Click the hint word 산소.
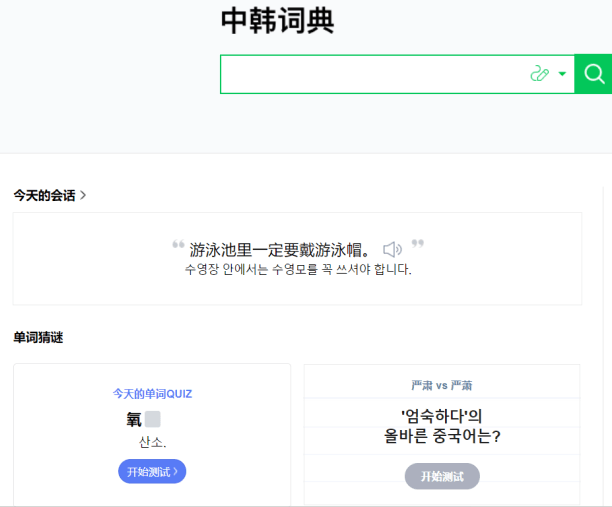Viewport: 612px width, 507px height. (x=153, y=442)
